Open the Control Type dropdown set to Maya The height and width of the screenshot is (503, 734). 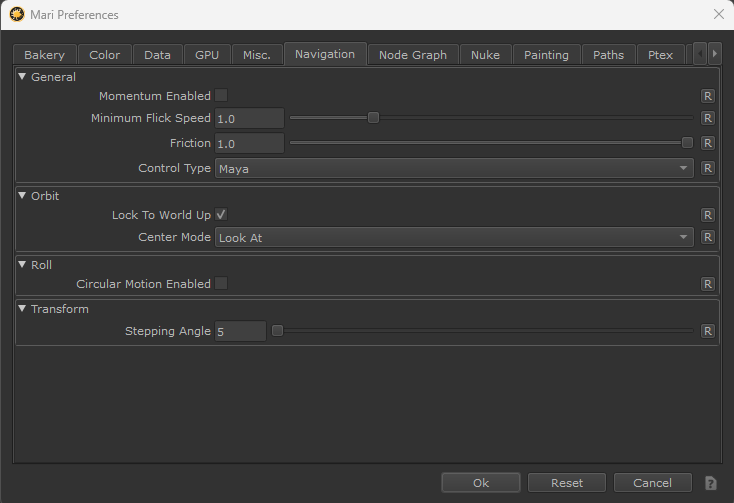tap(454, 168)
